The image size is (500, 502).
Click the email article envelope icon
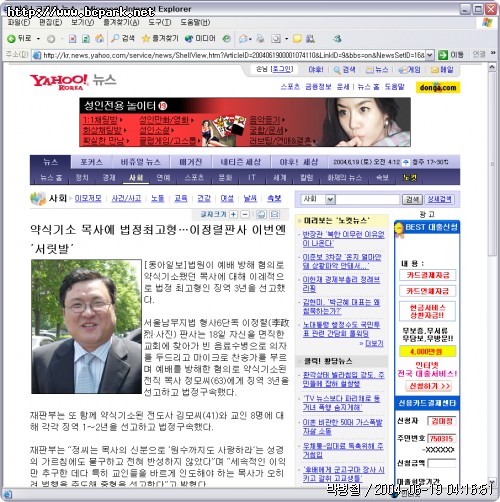tap(275, 214)
